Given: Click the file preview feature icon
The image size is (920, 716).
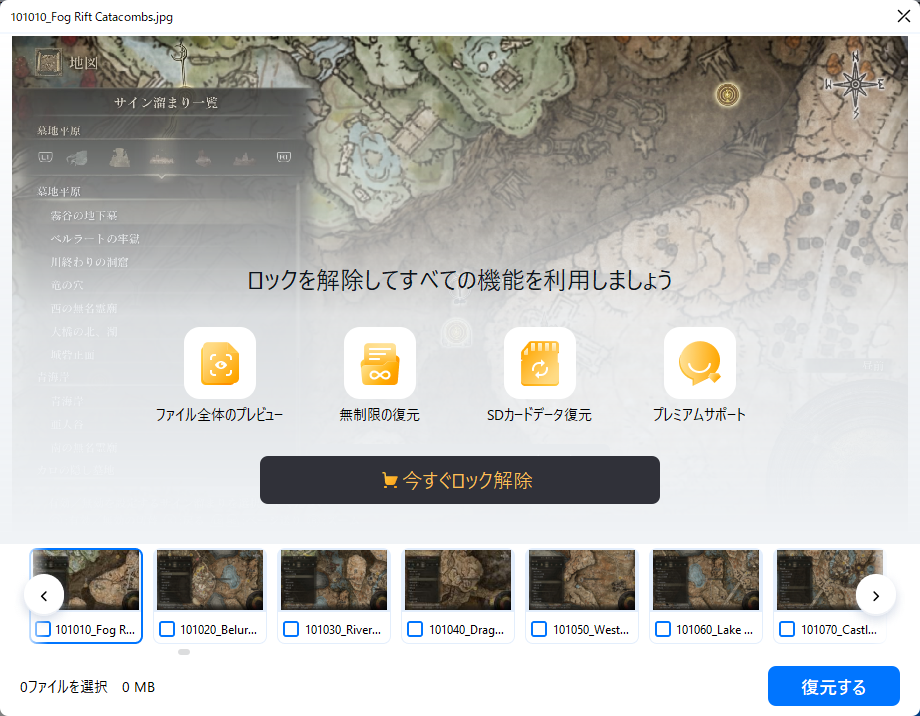Looking at the screenshot, I should point(220,363).
